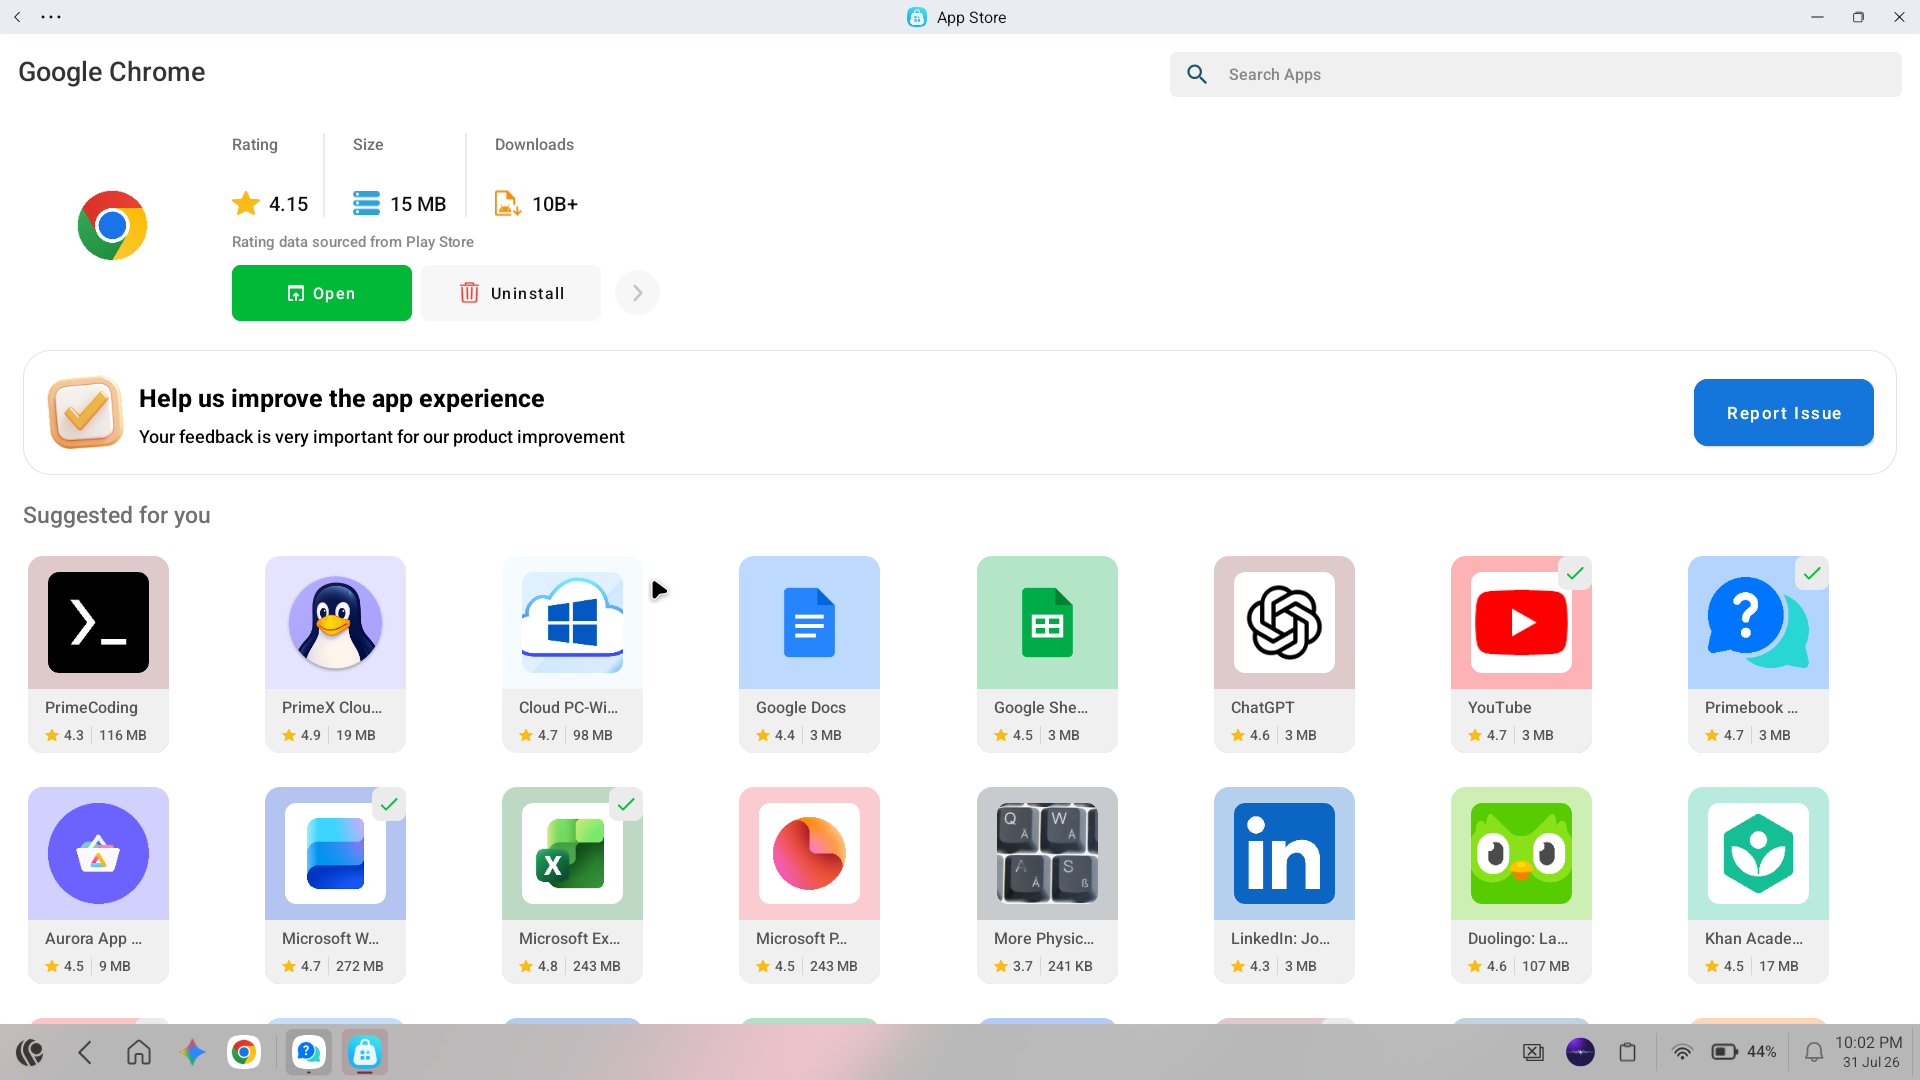The width and height of the screenshot is (1920, 1080).
Task: Click the 'Aurora App ...' label
Action: [x=93, y=938]
